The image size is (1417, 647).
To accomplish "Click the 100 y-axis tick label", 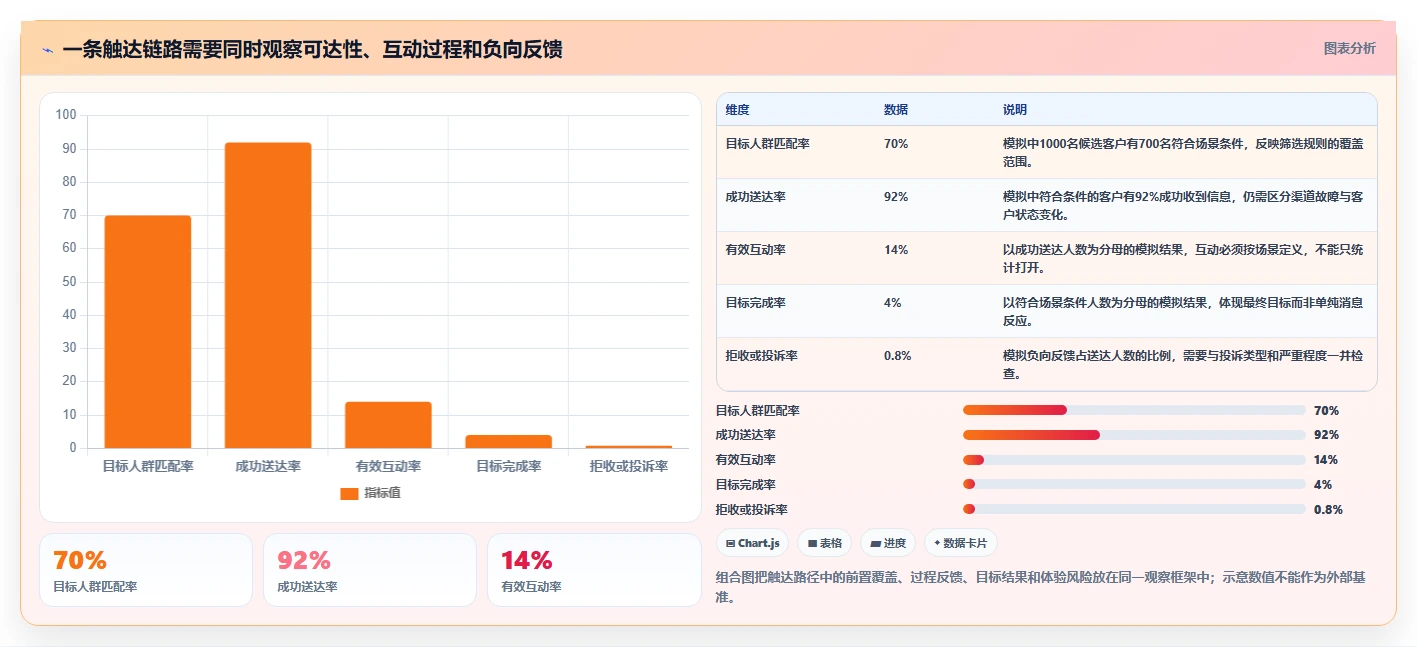I will point(66,115).
